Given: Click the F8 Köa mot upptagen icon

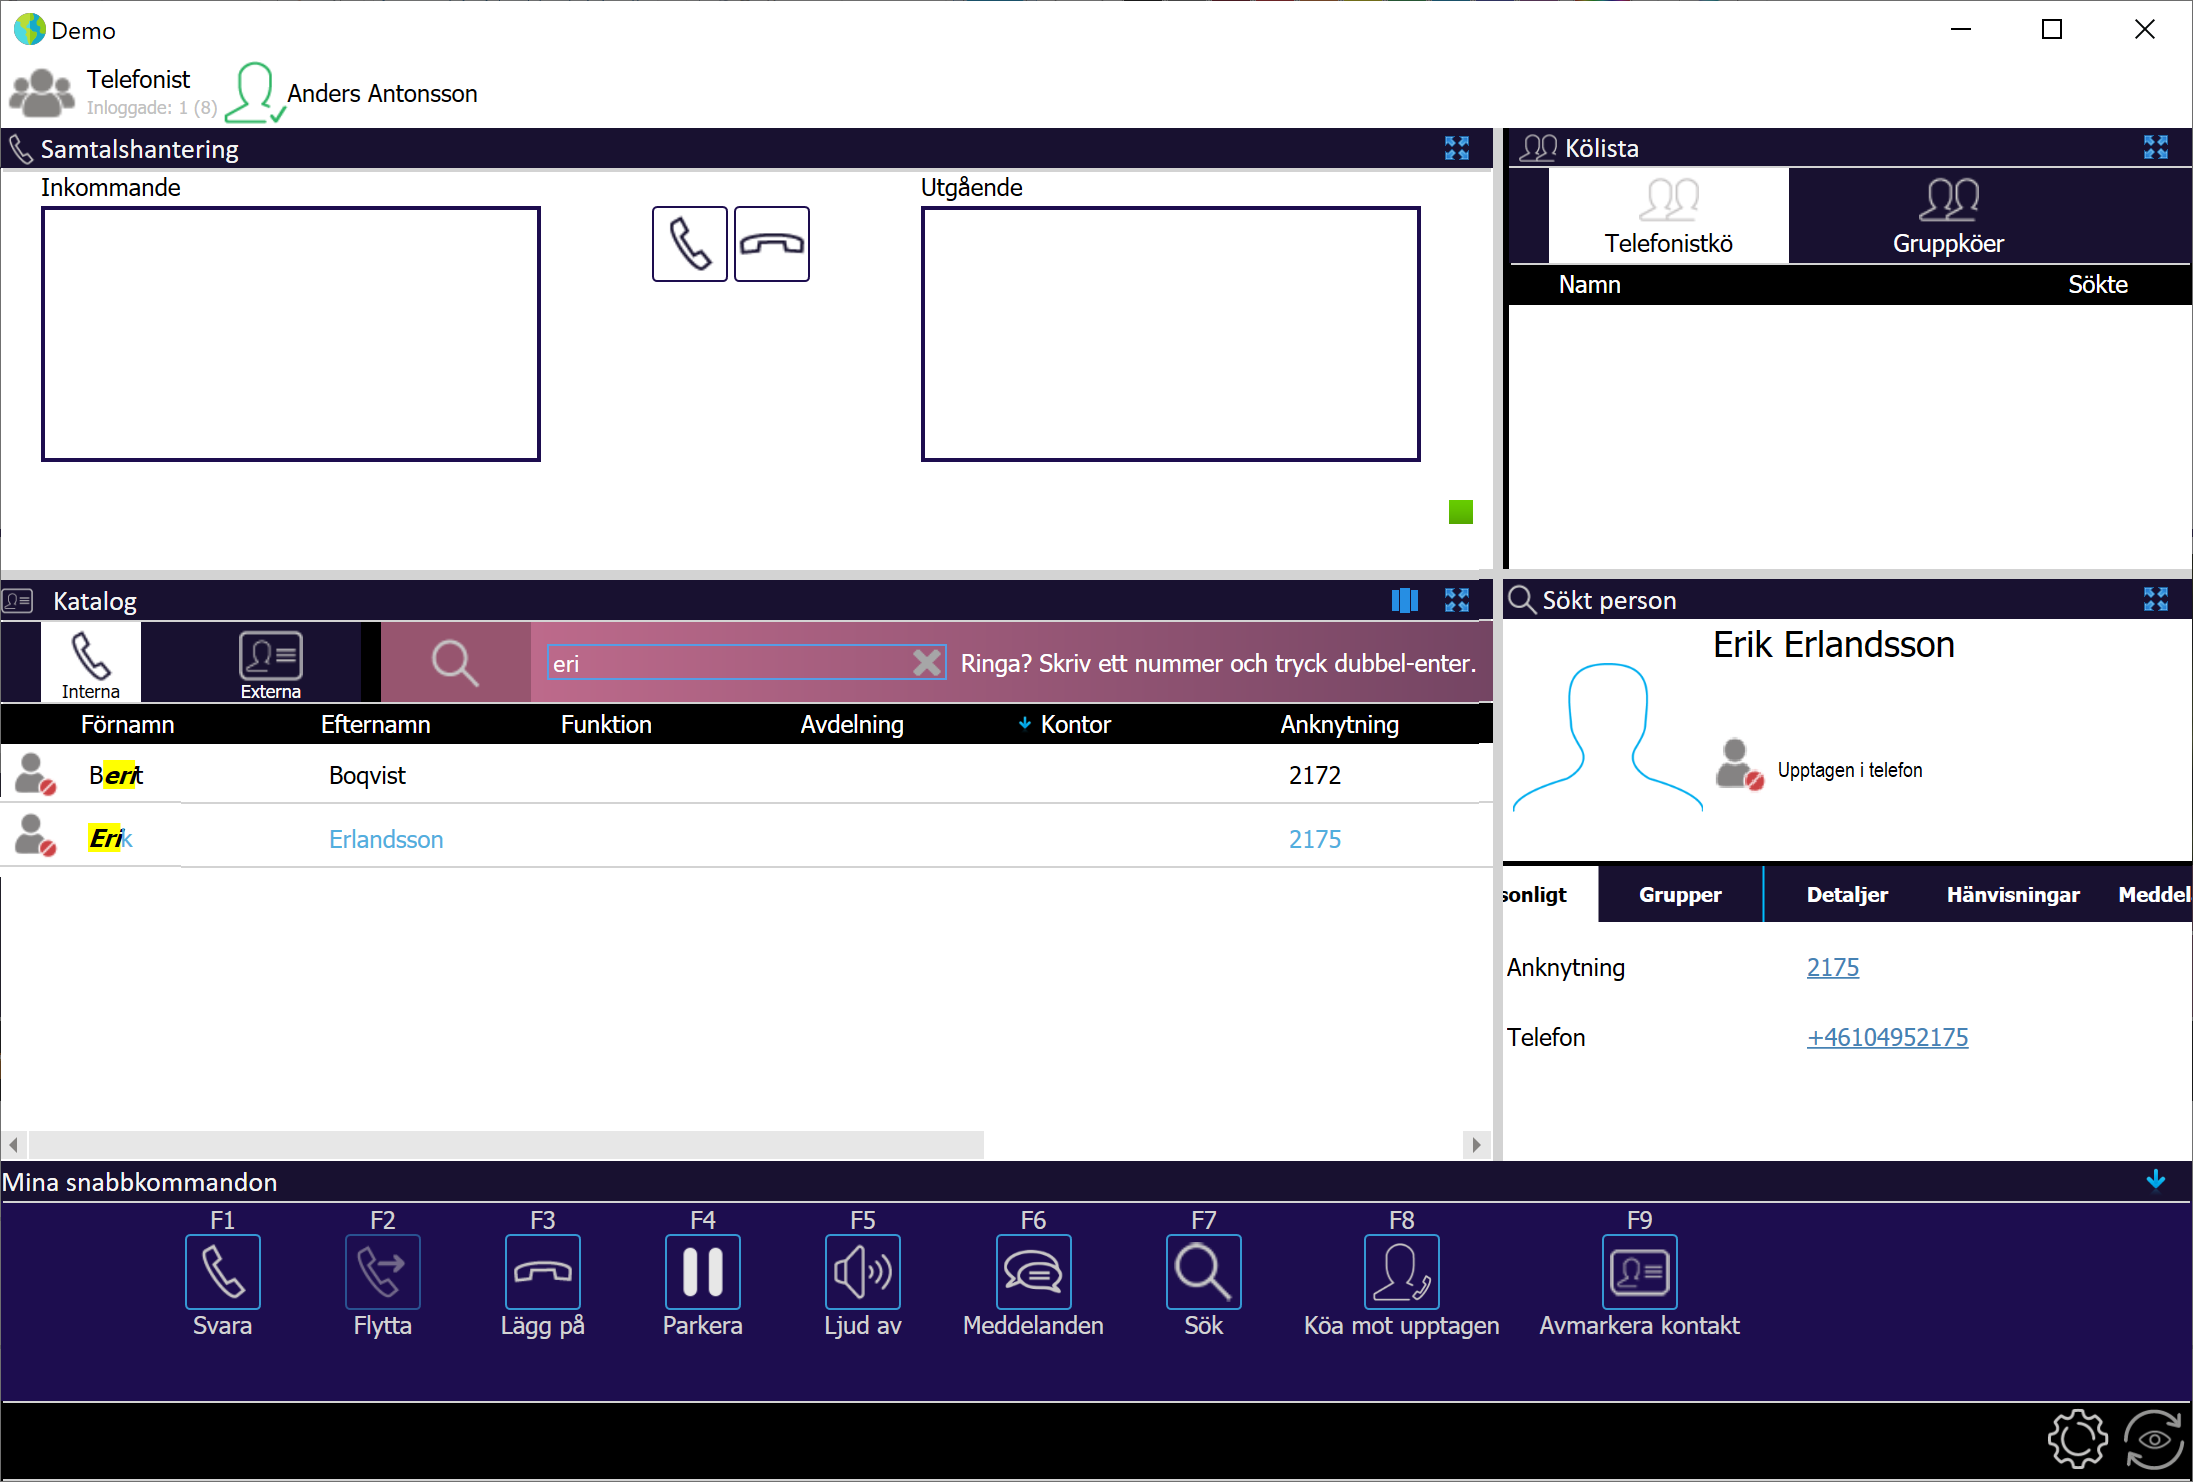Looking at the screenshot, I should pyautogui.click(x=1401, y=1272).
